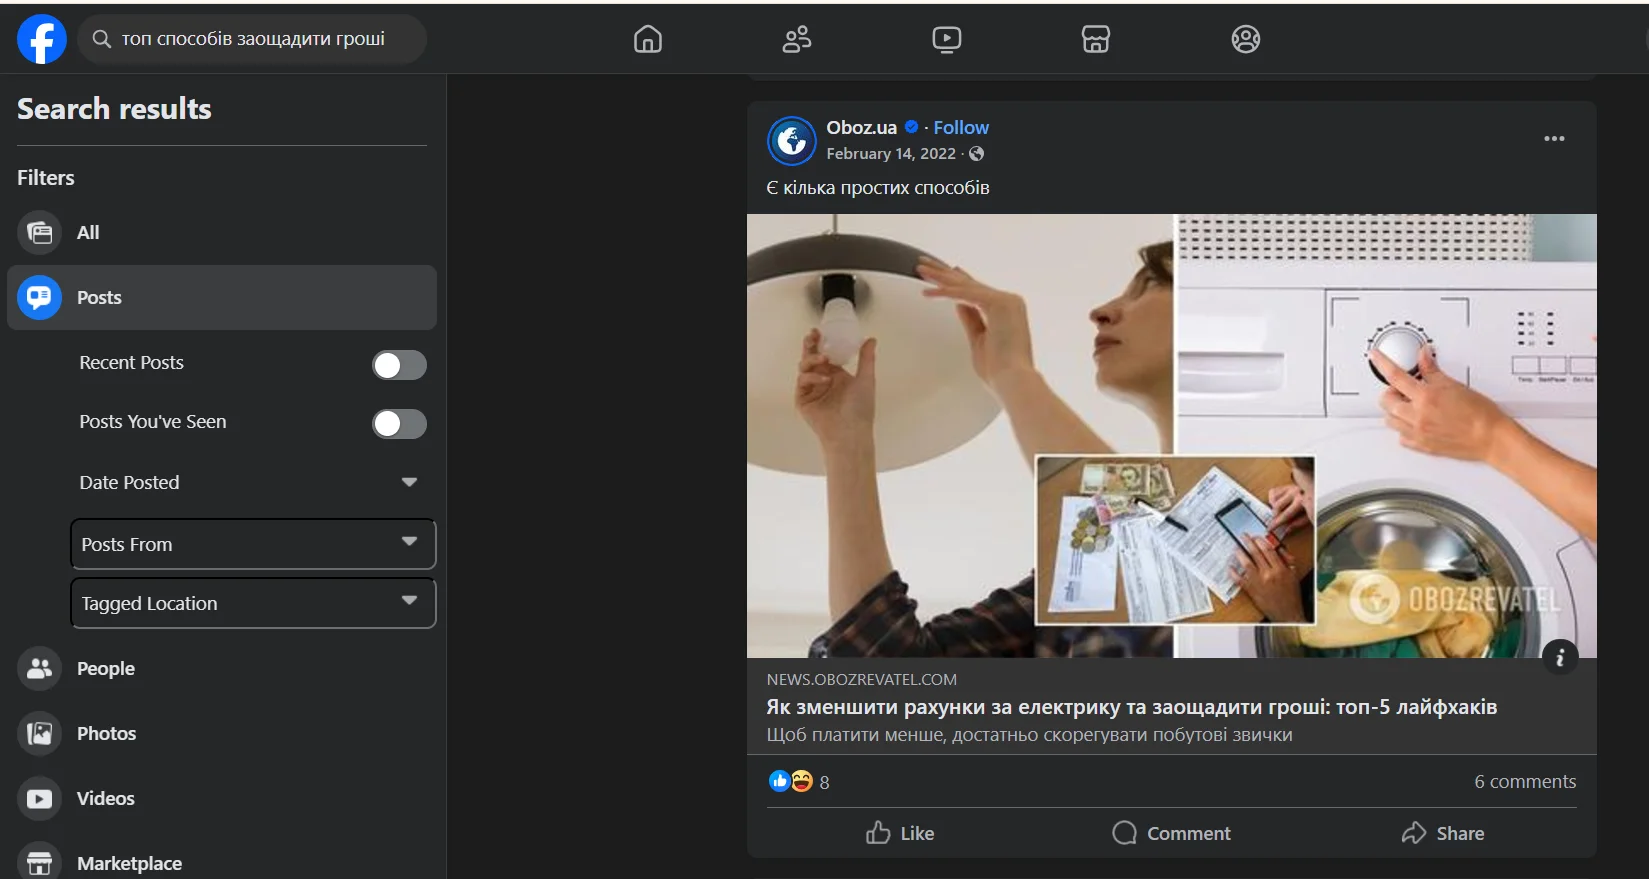Open the article preview image
The width and height of the screenshot is (1649, 879).
click(1171, 436)
